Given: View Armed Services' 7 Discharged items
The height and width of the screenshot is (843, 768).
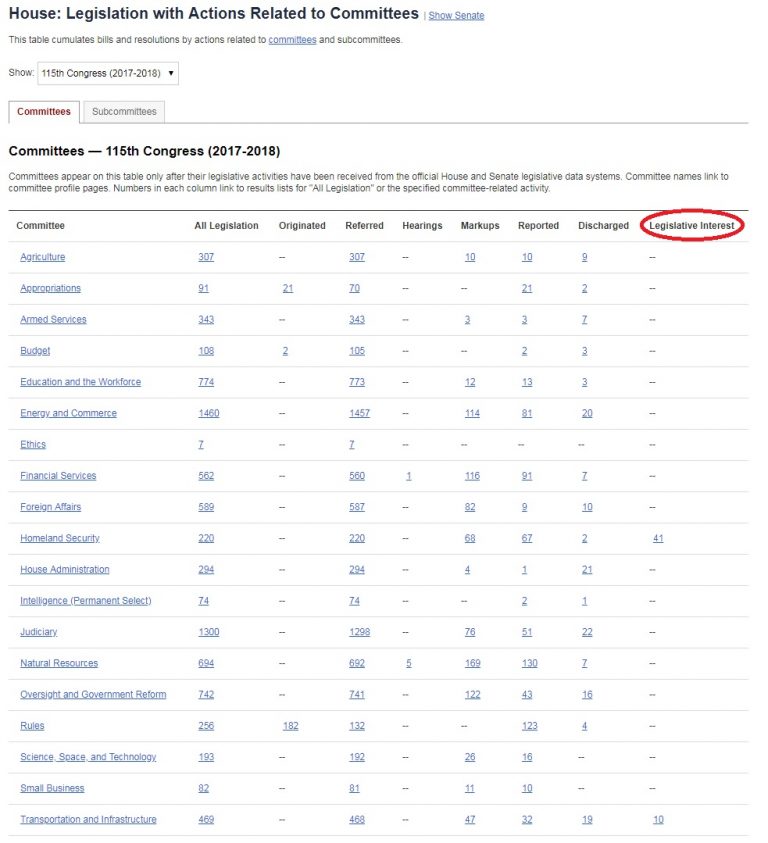Looking at the screenshot, I should (584, 319).
